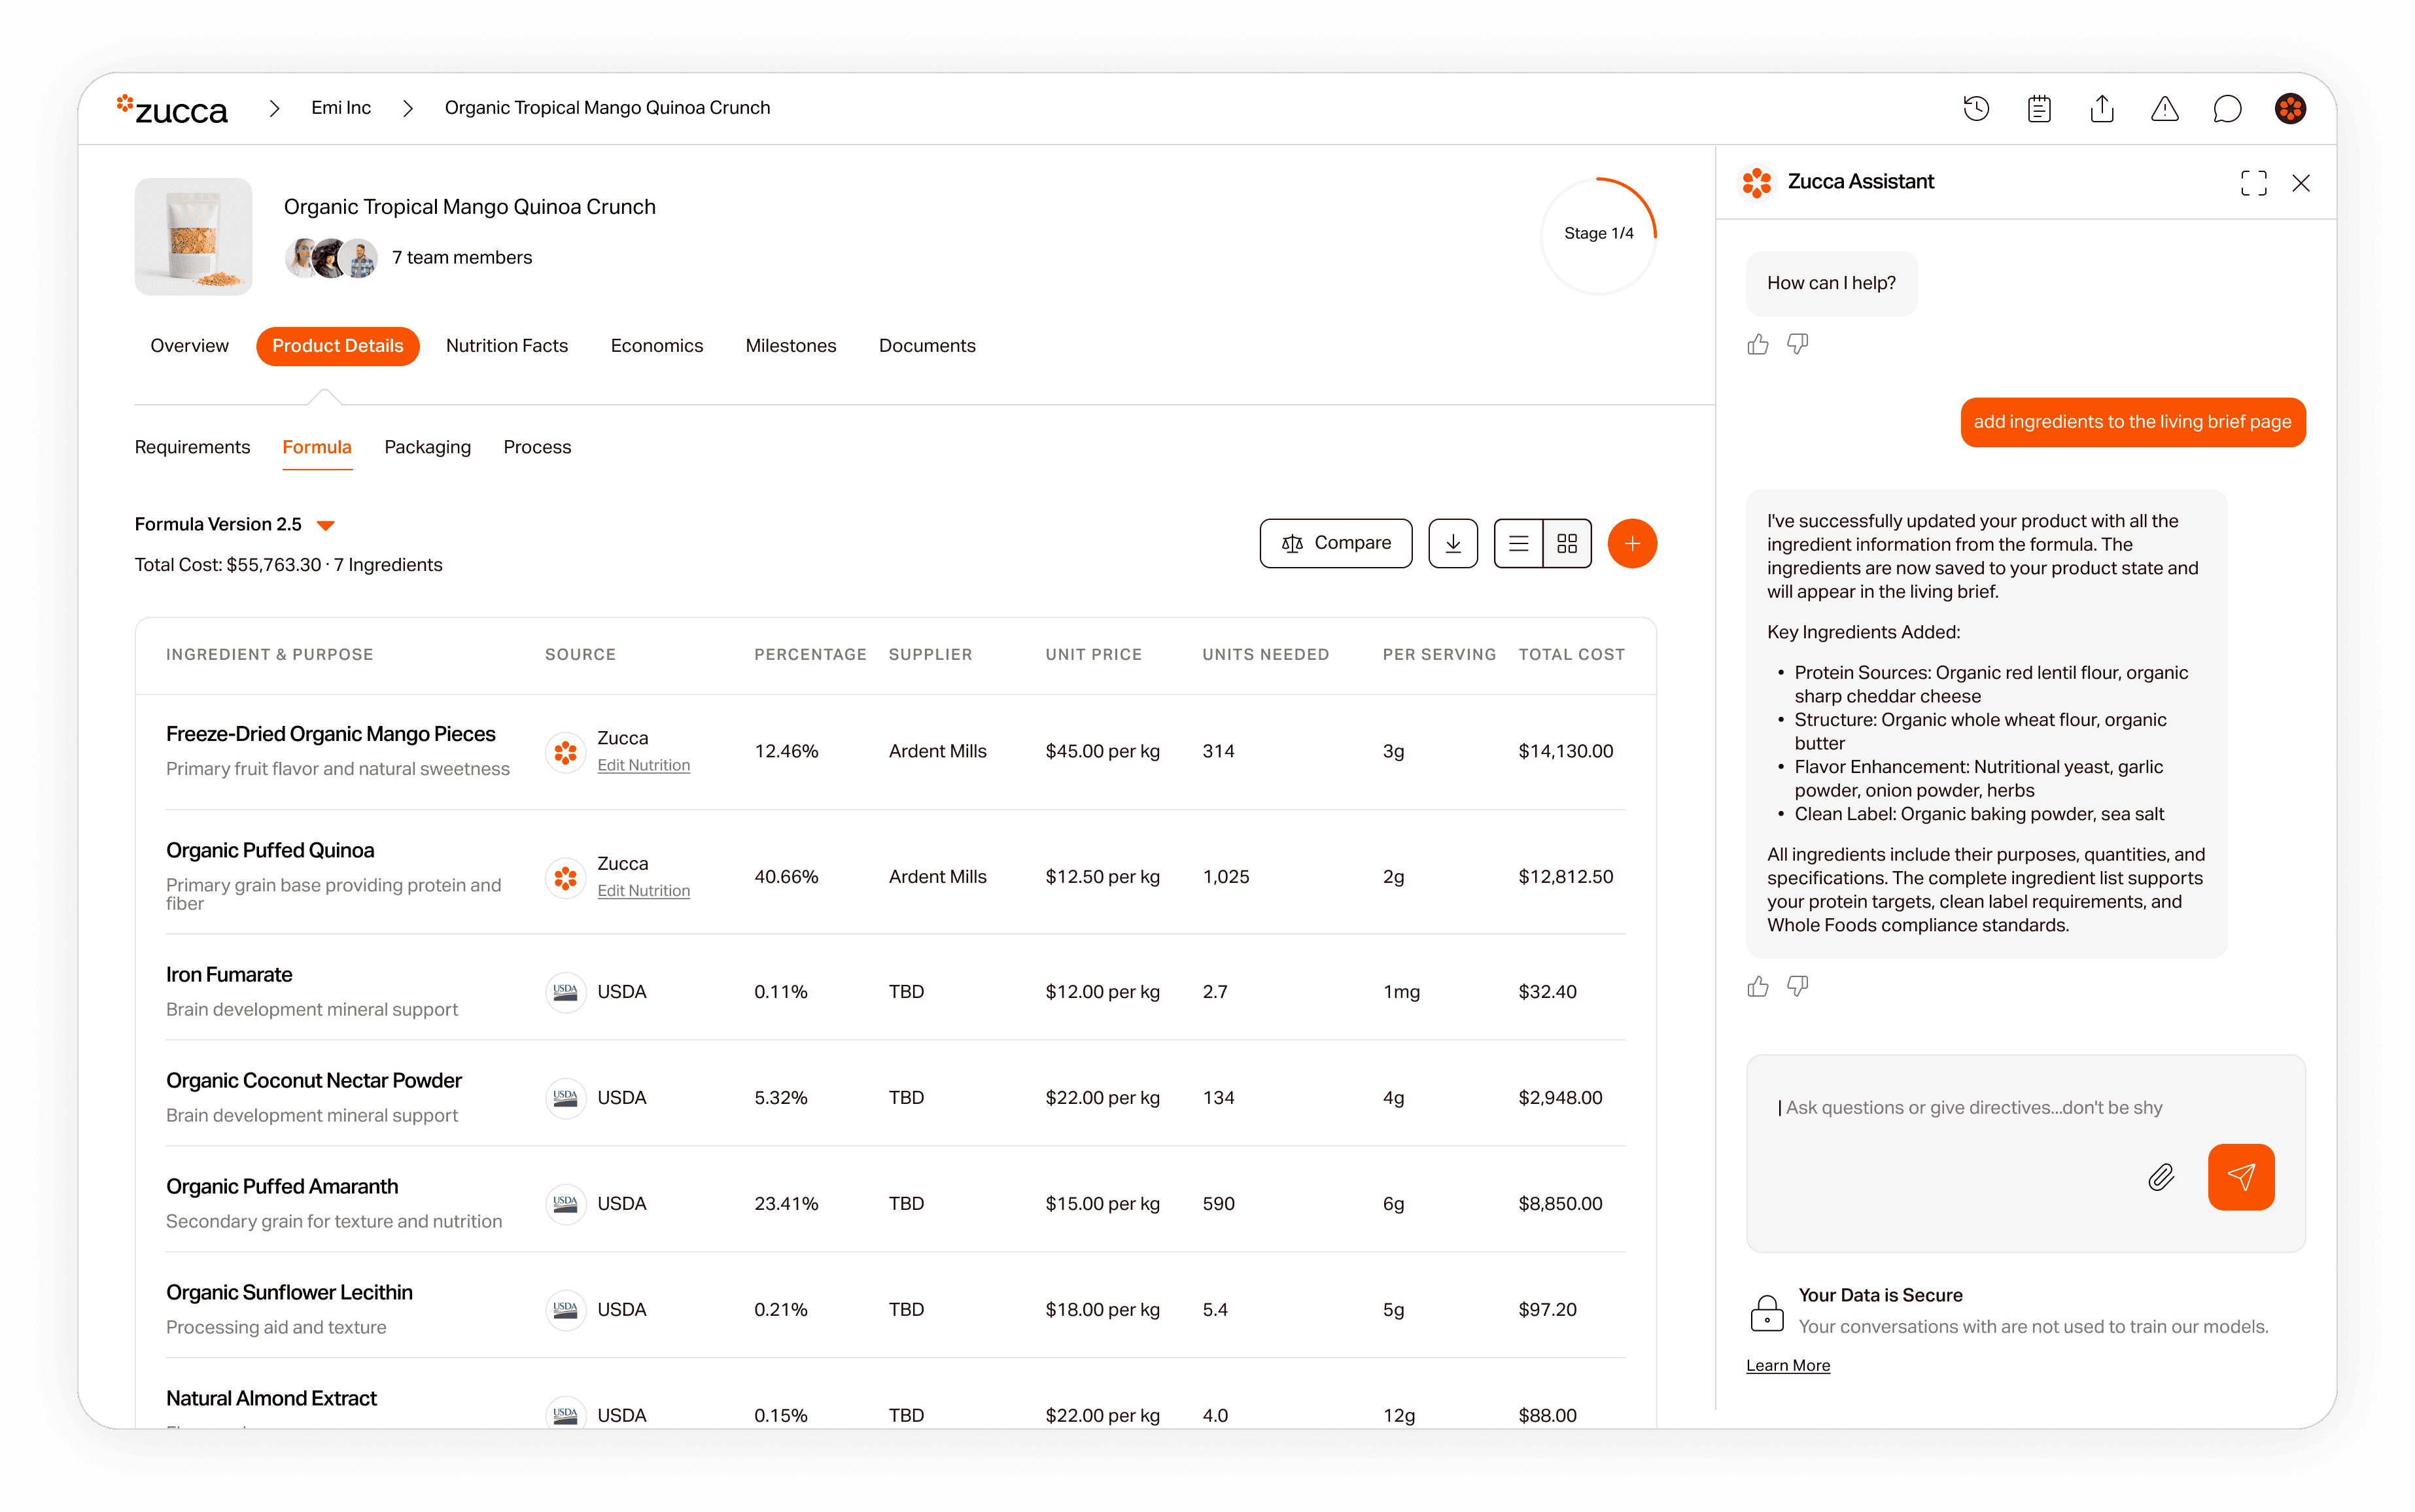Switch to list view layout
Image resolution: width=2415 pixels, height=1512 pixels.
click(1518, 543)
